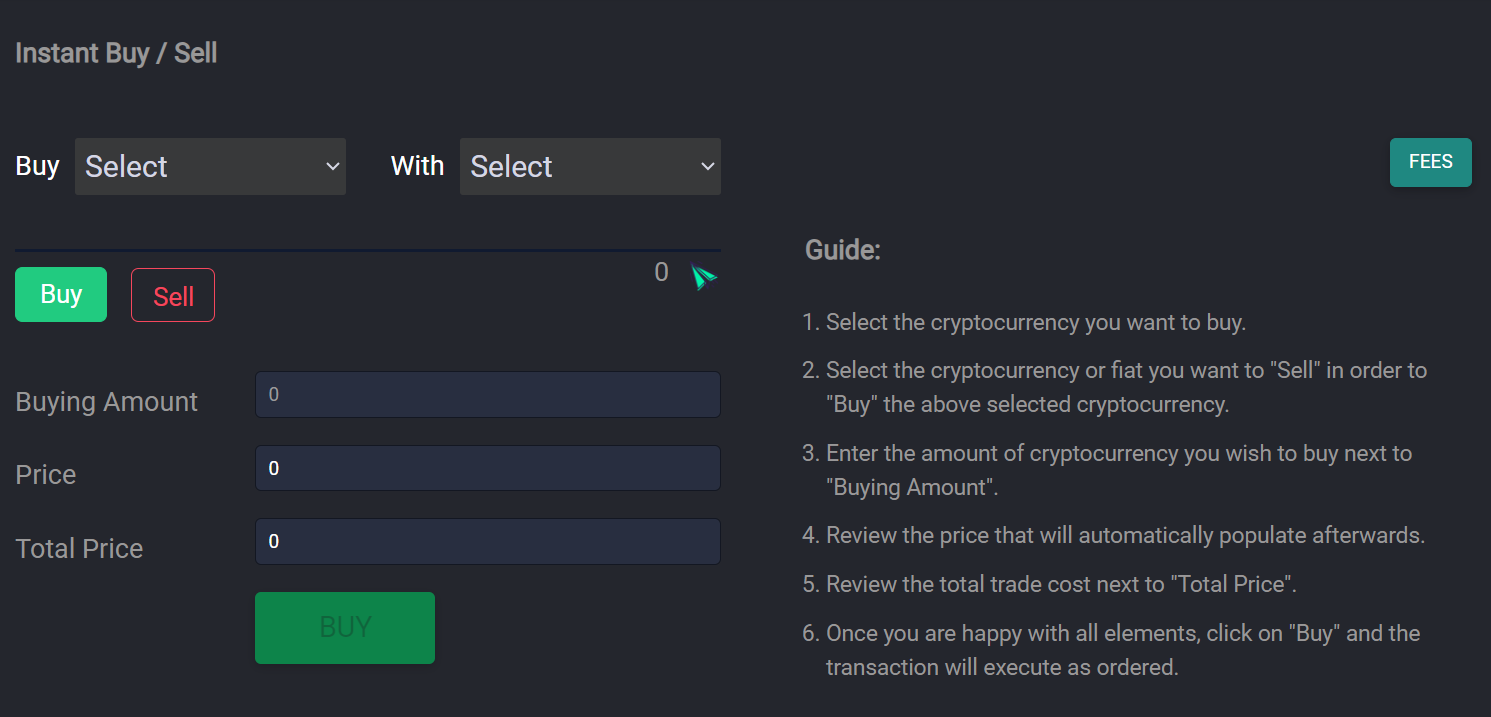
Task: Open the With currency Select dropdown
Action: pyautogui.click(x=590, y=166)
